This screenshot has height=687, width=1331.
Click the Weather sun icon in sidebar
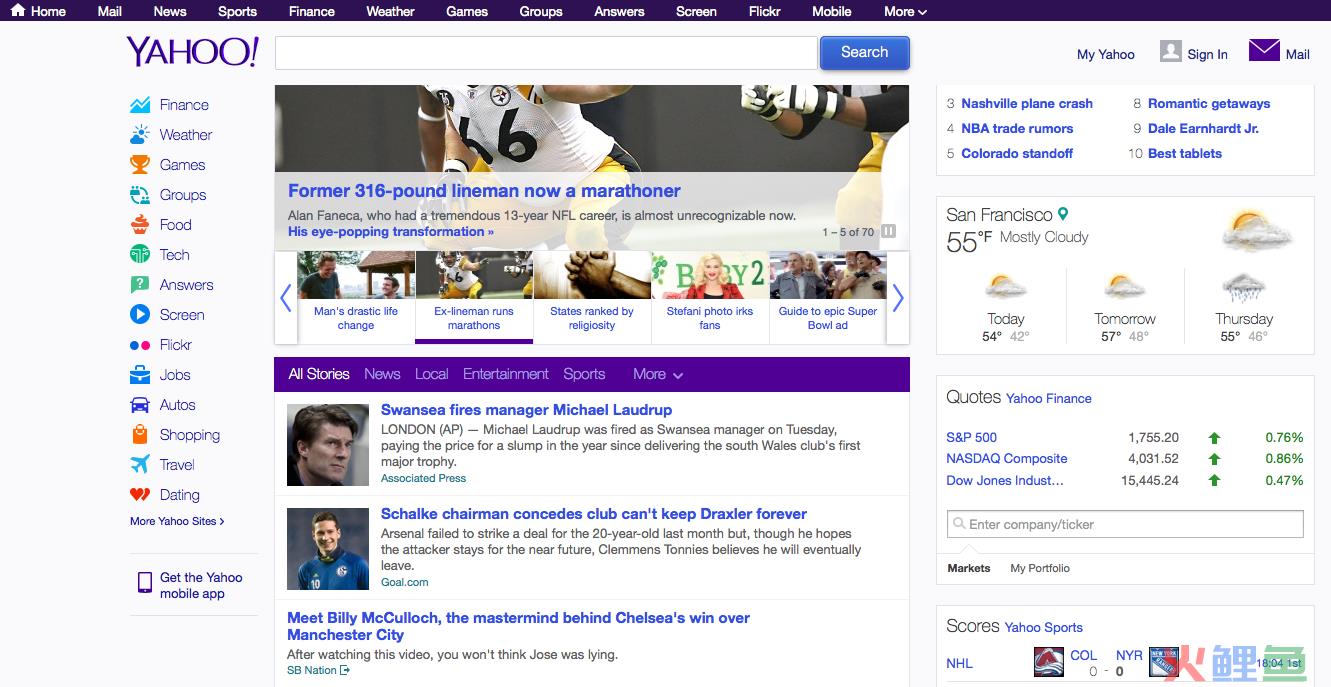[x=140, y=135]
